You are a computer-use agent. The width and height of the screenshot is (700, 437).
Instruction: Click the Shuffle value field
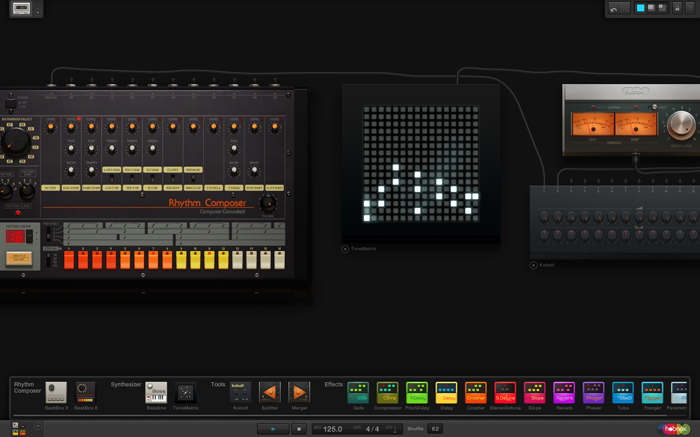[x=436, y=429]
